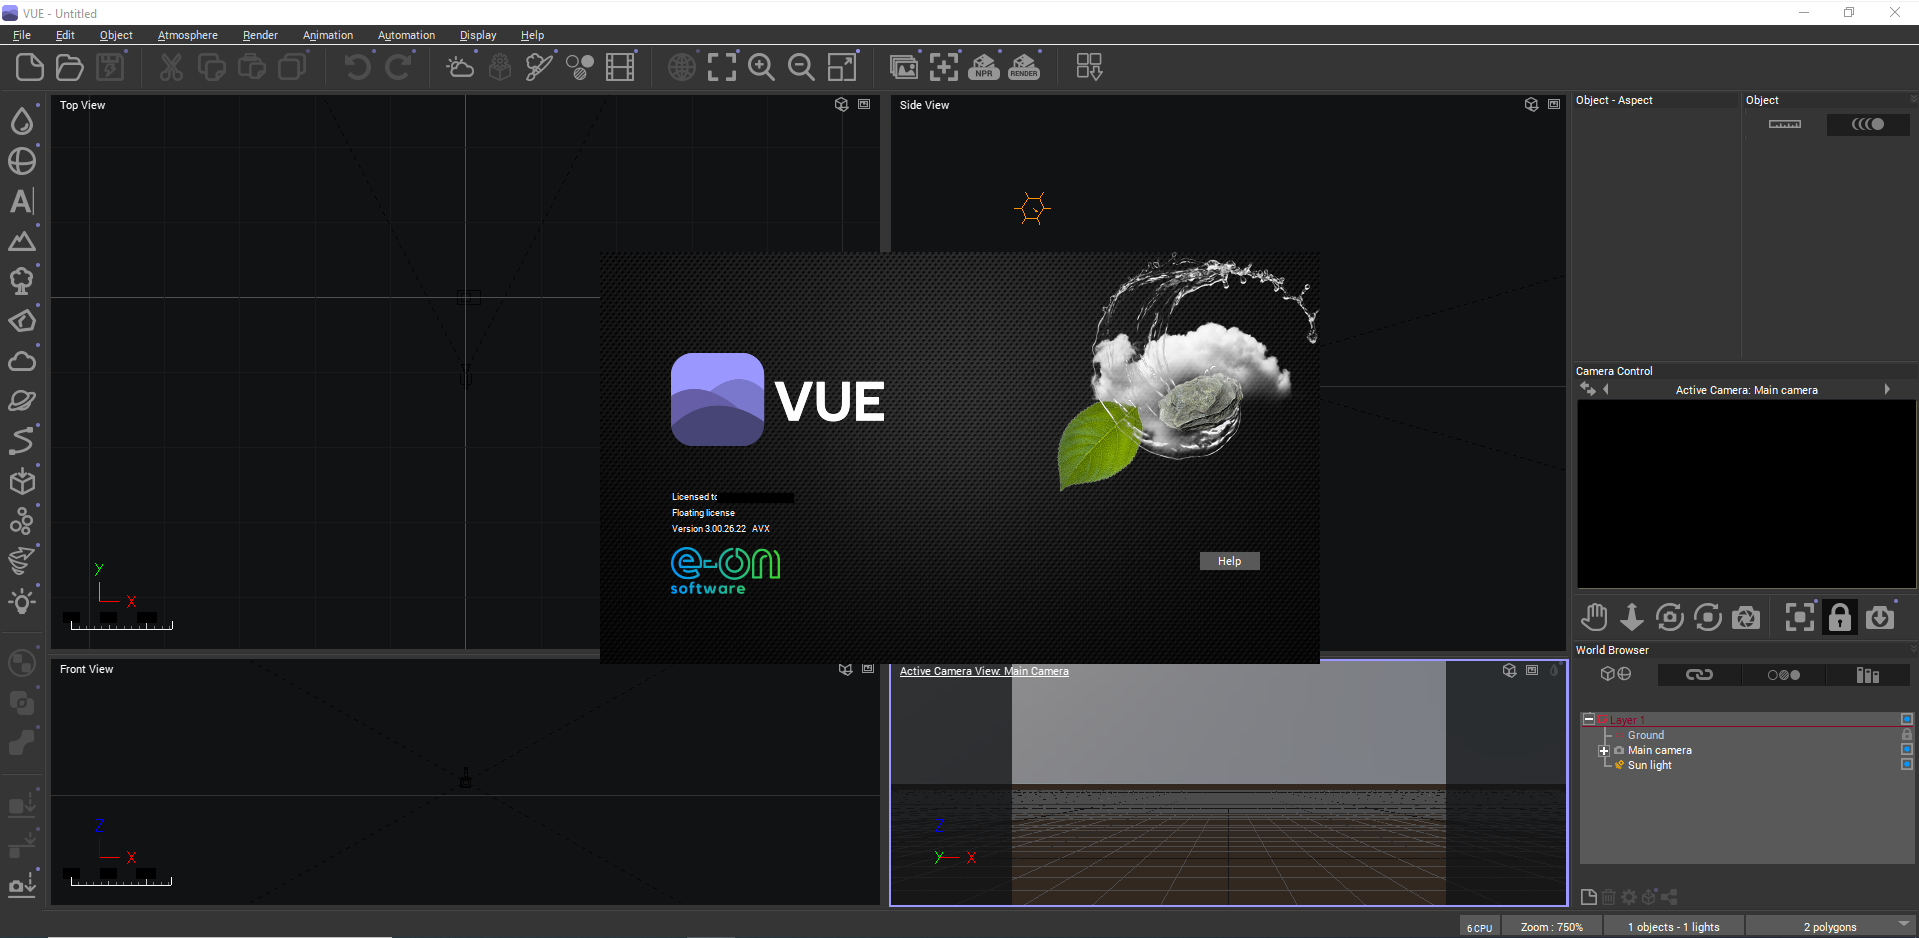Open the Atmosphere menu

coord(188,35)
